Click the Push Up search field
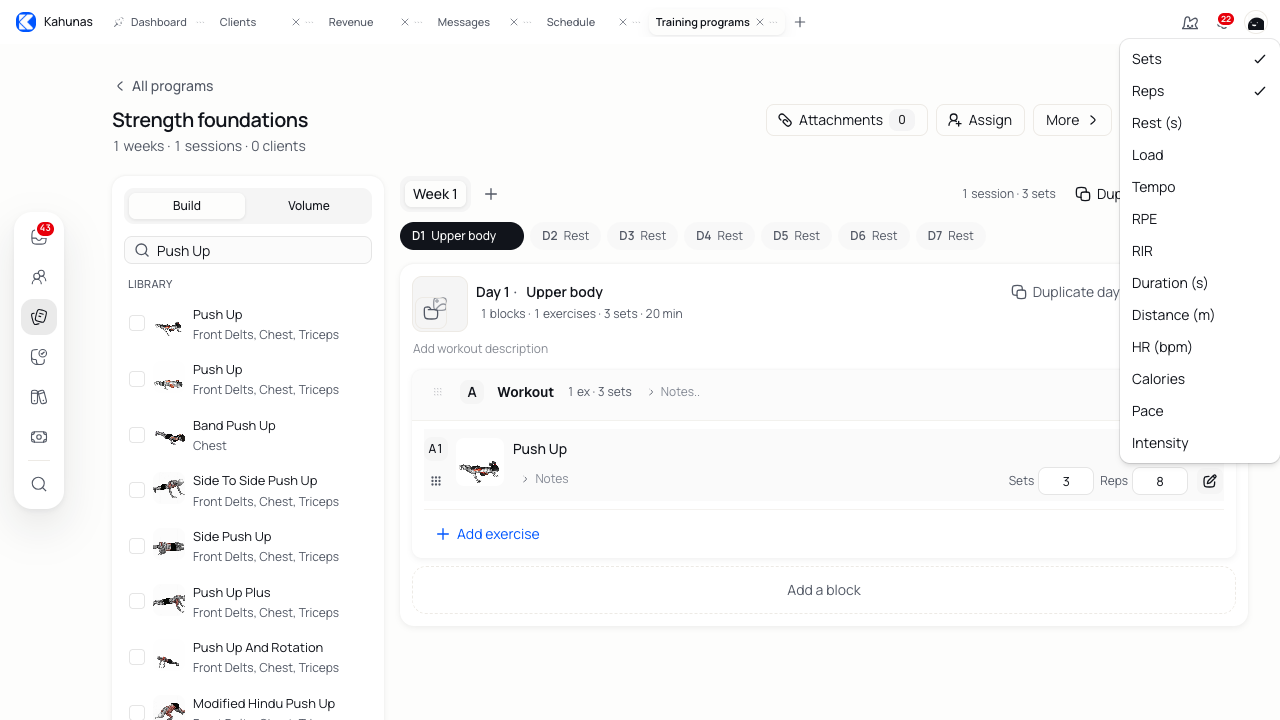This screenshot has height=720, width=1280. coord(248,250)
